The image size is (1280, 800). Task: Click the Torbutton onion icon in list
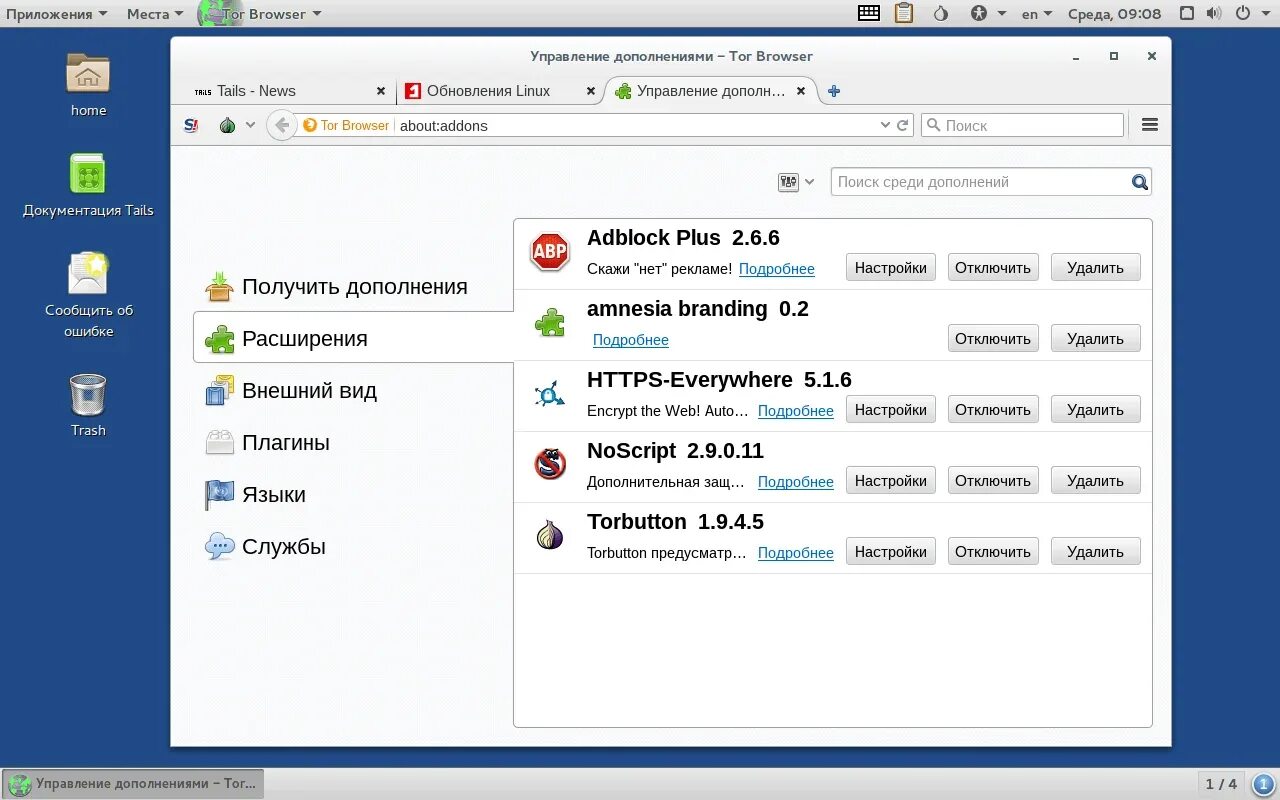[x=550, y=535]
